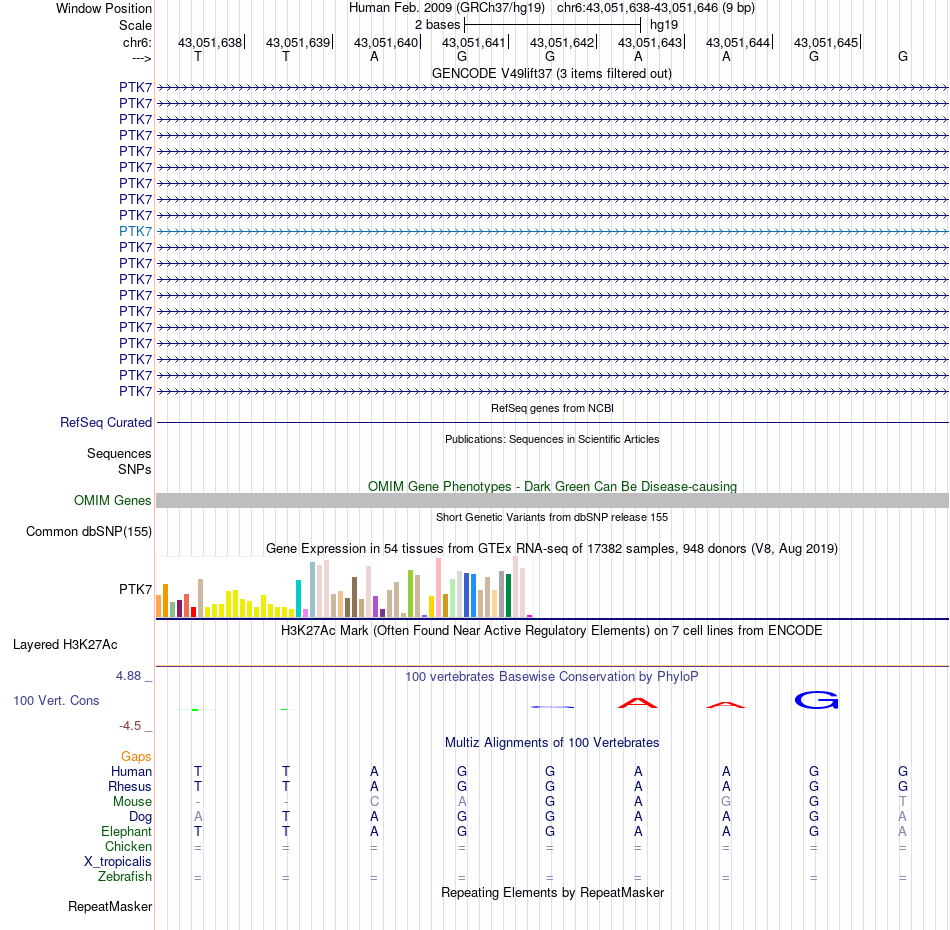The image size is (950, 930).
Task: Click the gray T base in the Mouse row
Action: coord(903,802)
